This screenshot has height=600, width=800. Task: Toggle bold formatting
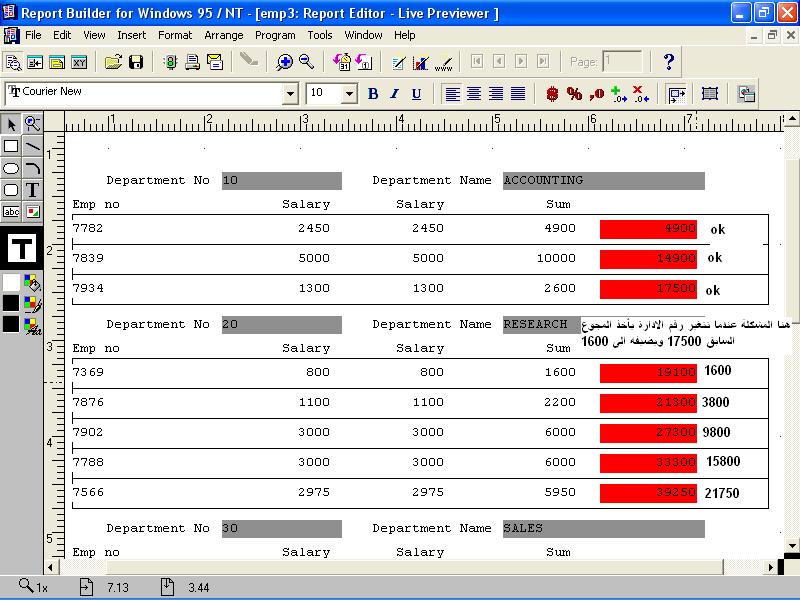pyautogui.click(x=373, y=94)
